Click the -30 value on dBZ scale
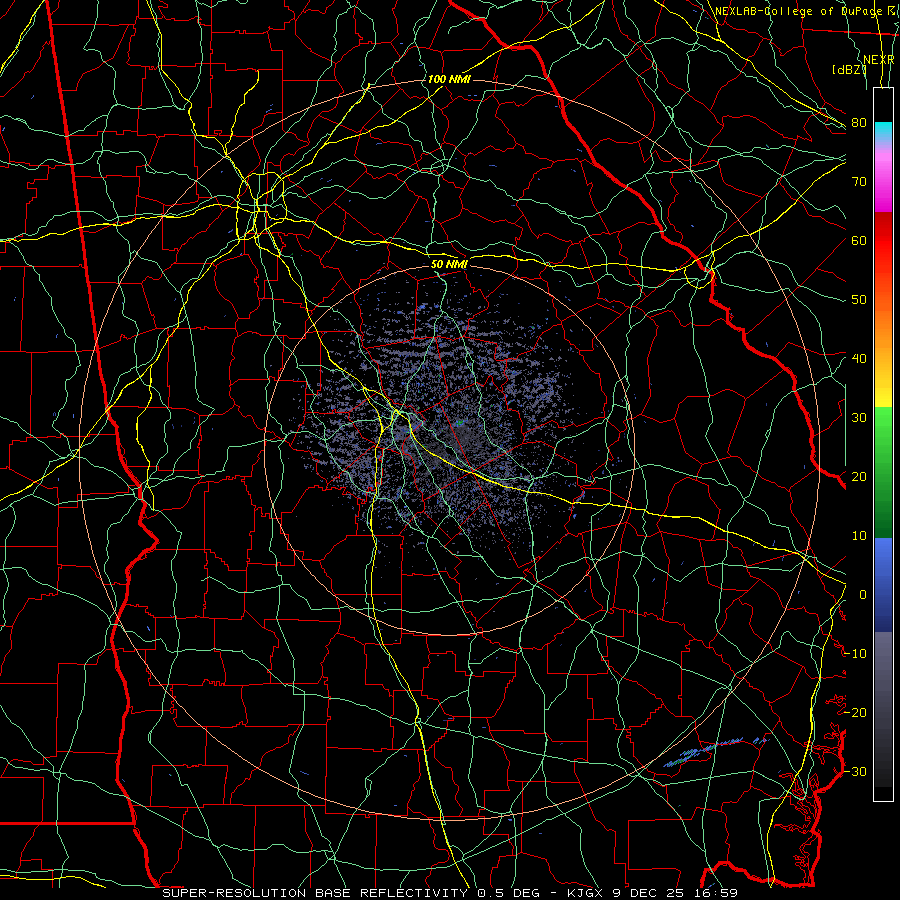 click(855, 771)
